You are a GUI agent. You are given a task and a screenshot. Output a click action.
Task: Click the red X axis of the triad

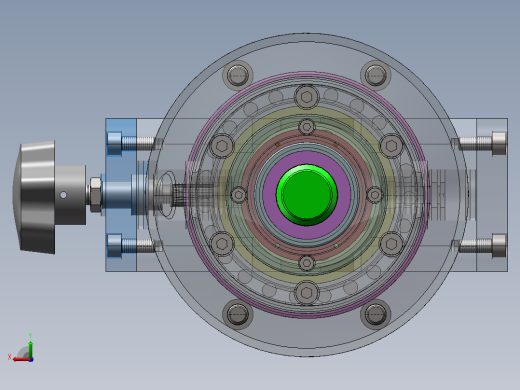point(22,359)
